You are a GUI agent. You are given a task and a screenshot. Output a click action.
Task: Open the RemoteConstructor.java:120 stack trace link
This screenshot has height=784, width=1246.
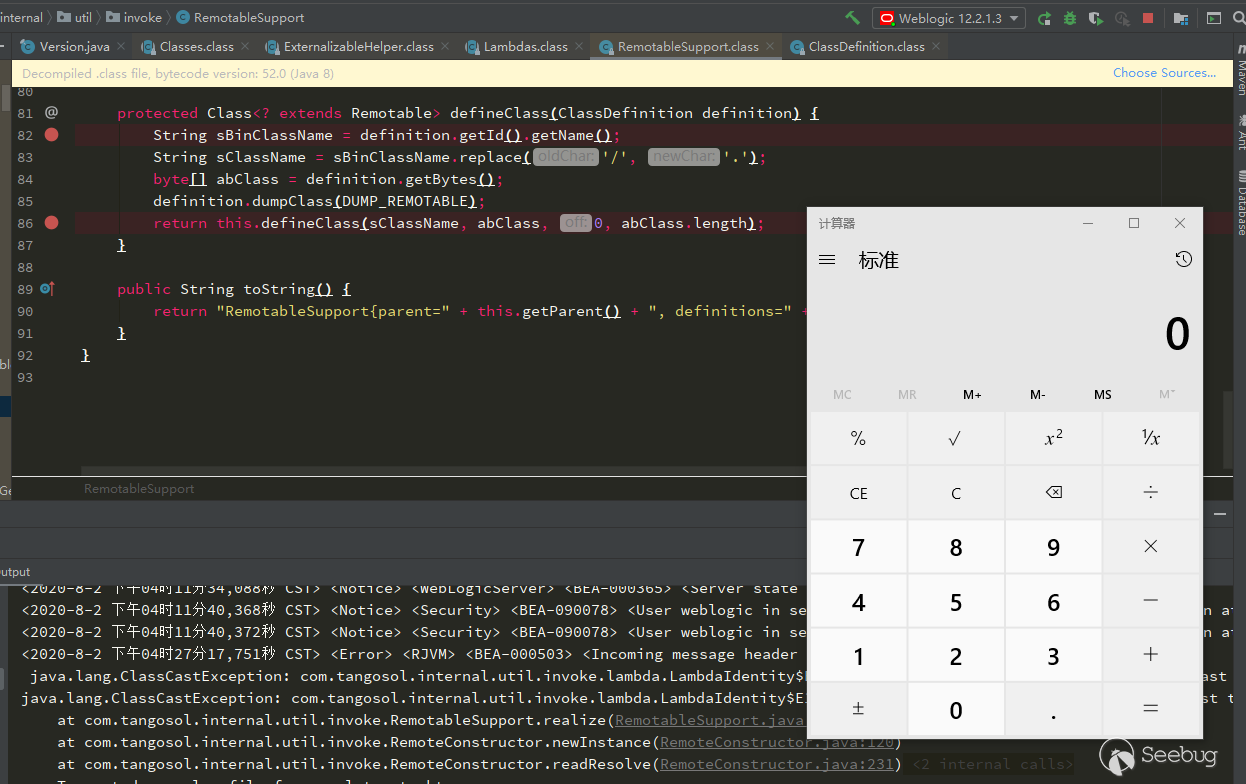[x=779, y=742]
